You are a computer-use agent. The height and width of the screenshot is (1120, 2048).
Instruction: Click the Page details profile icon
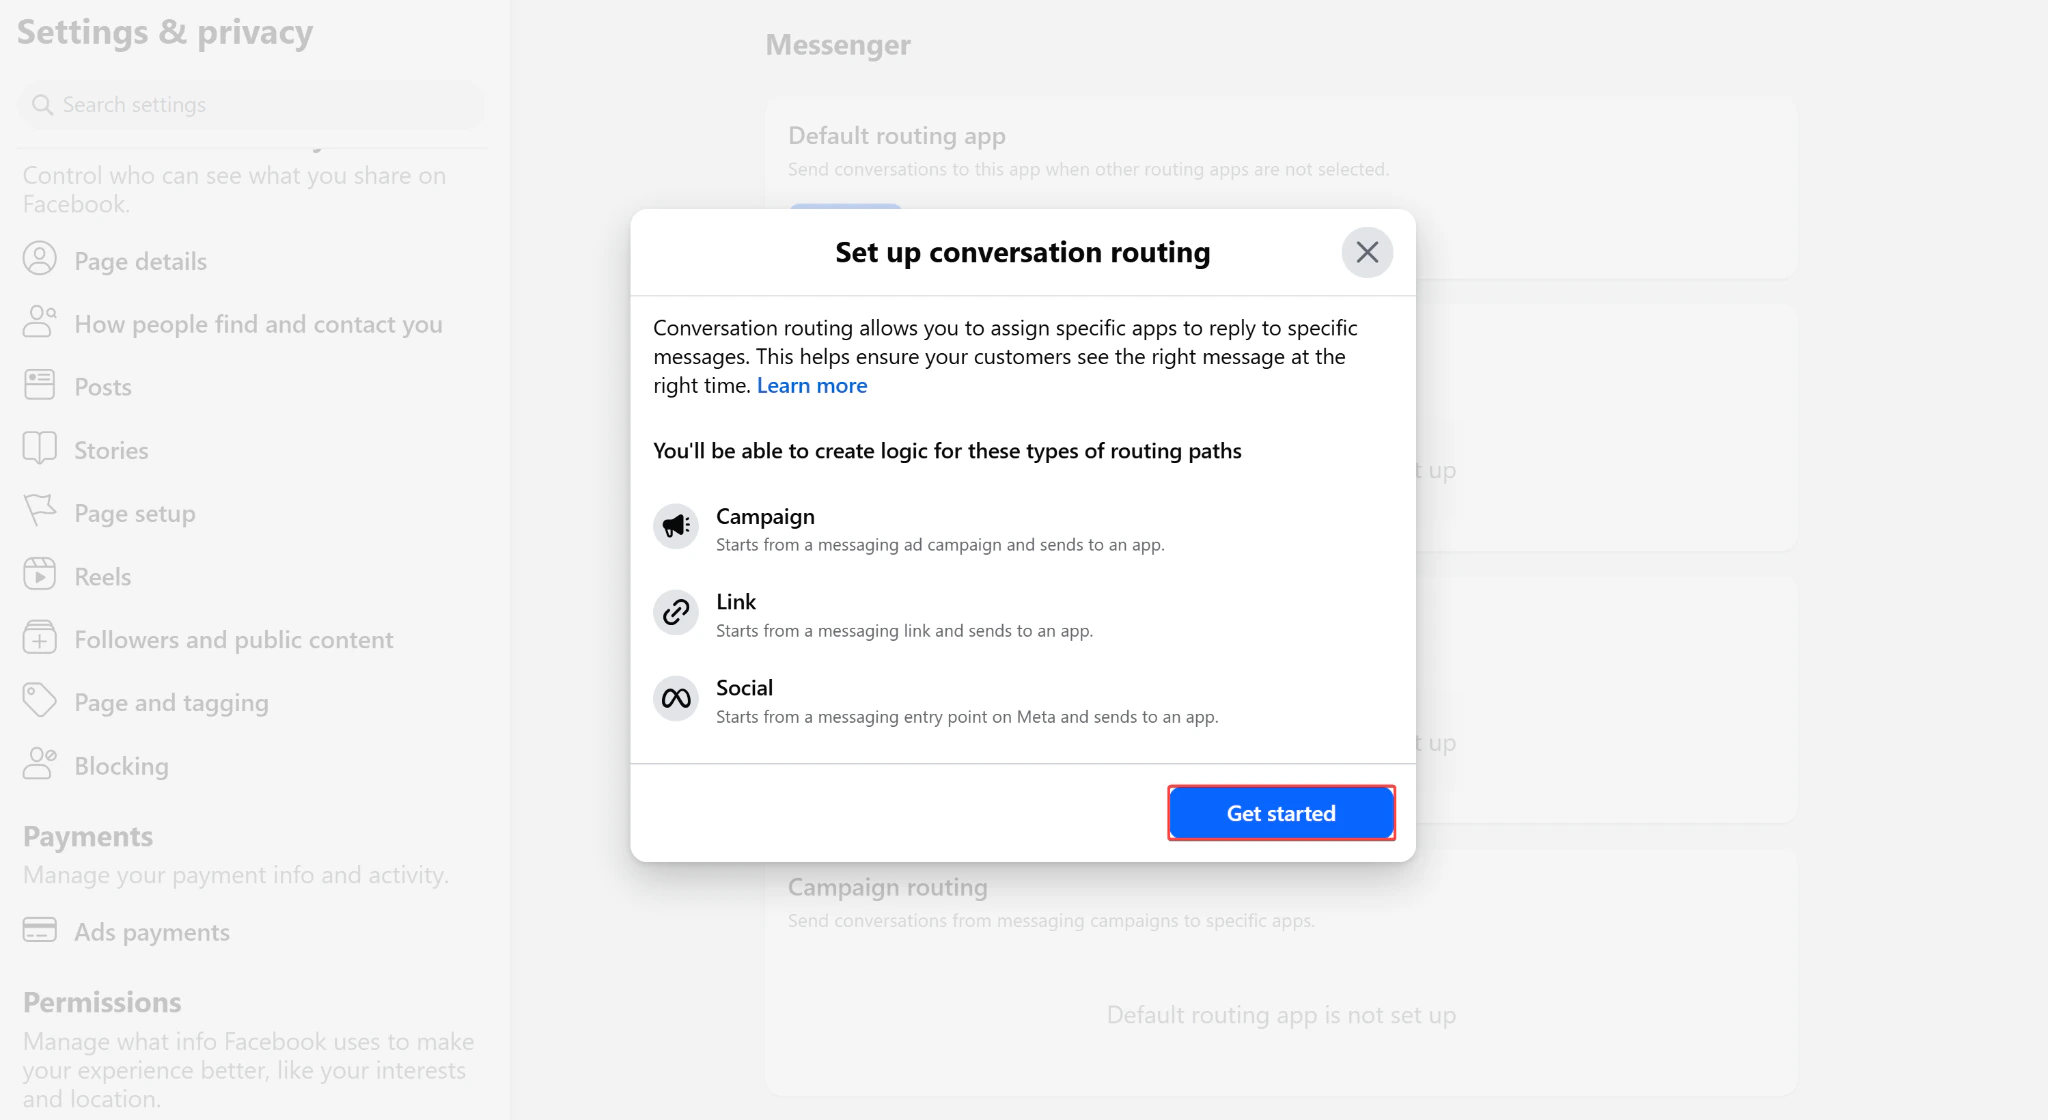pos(40,259)
